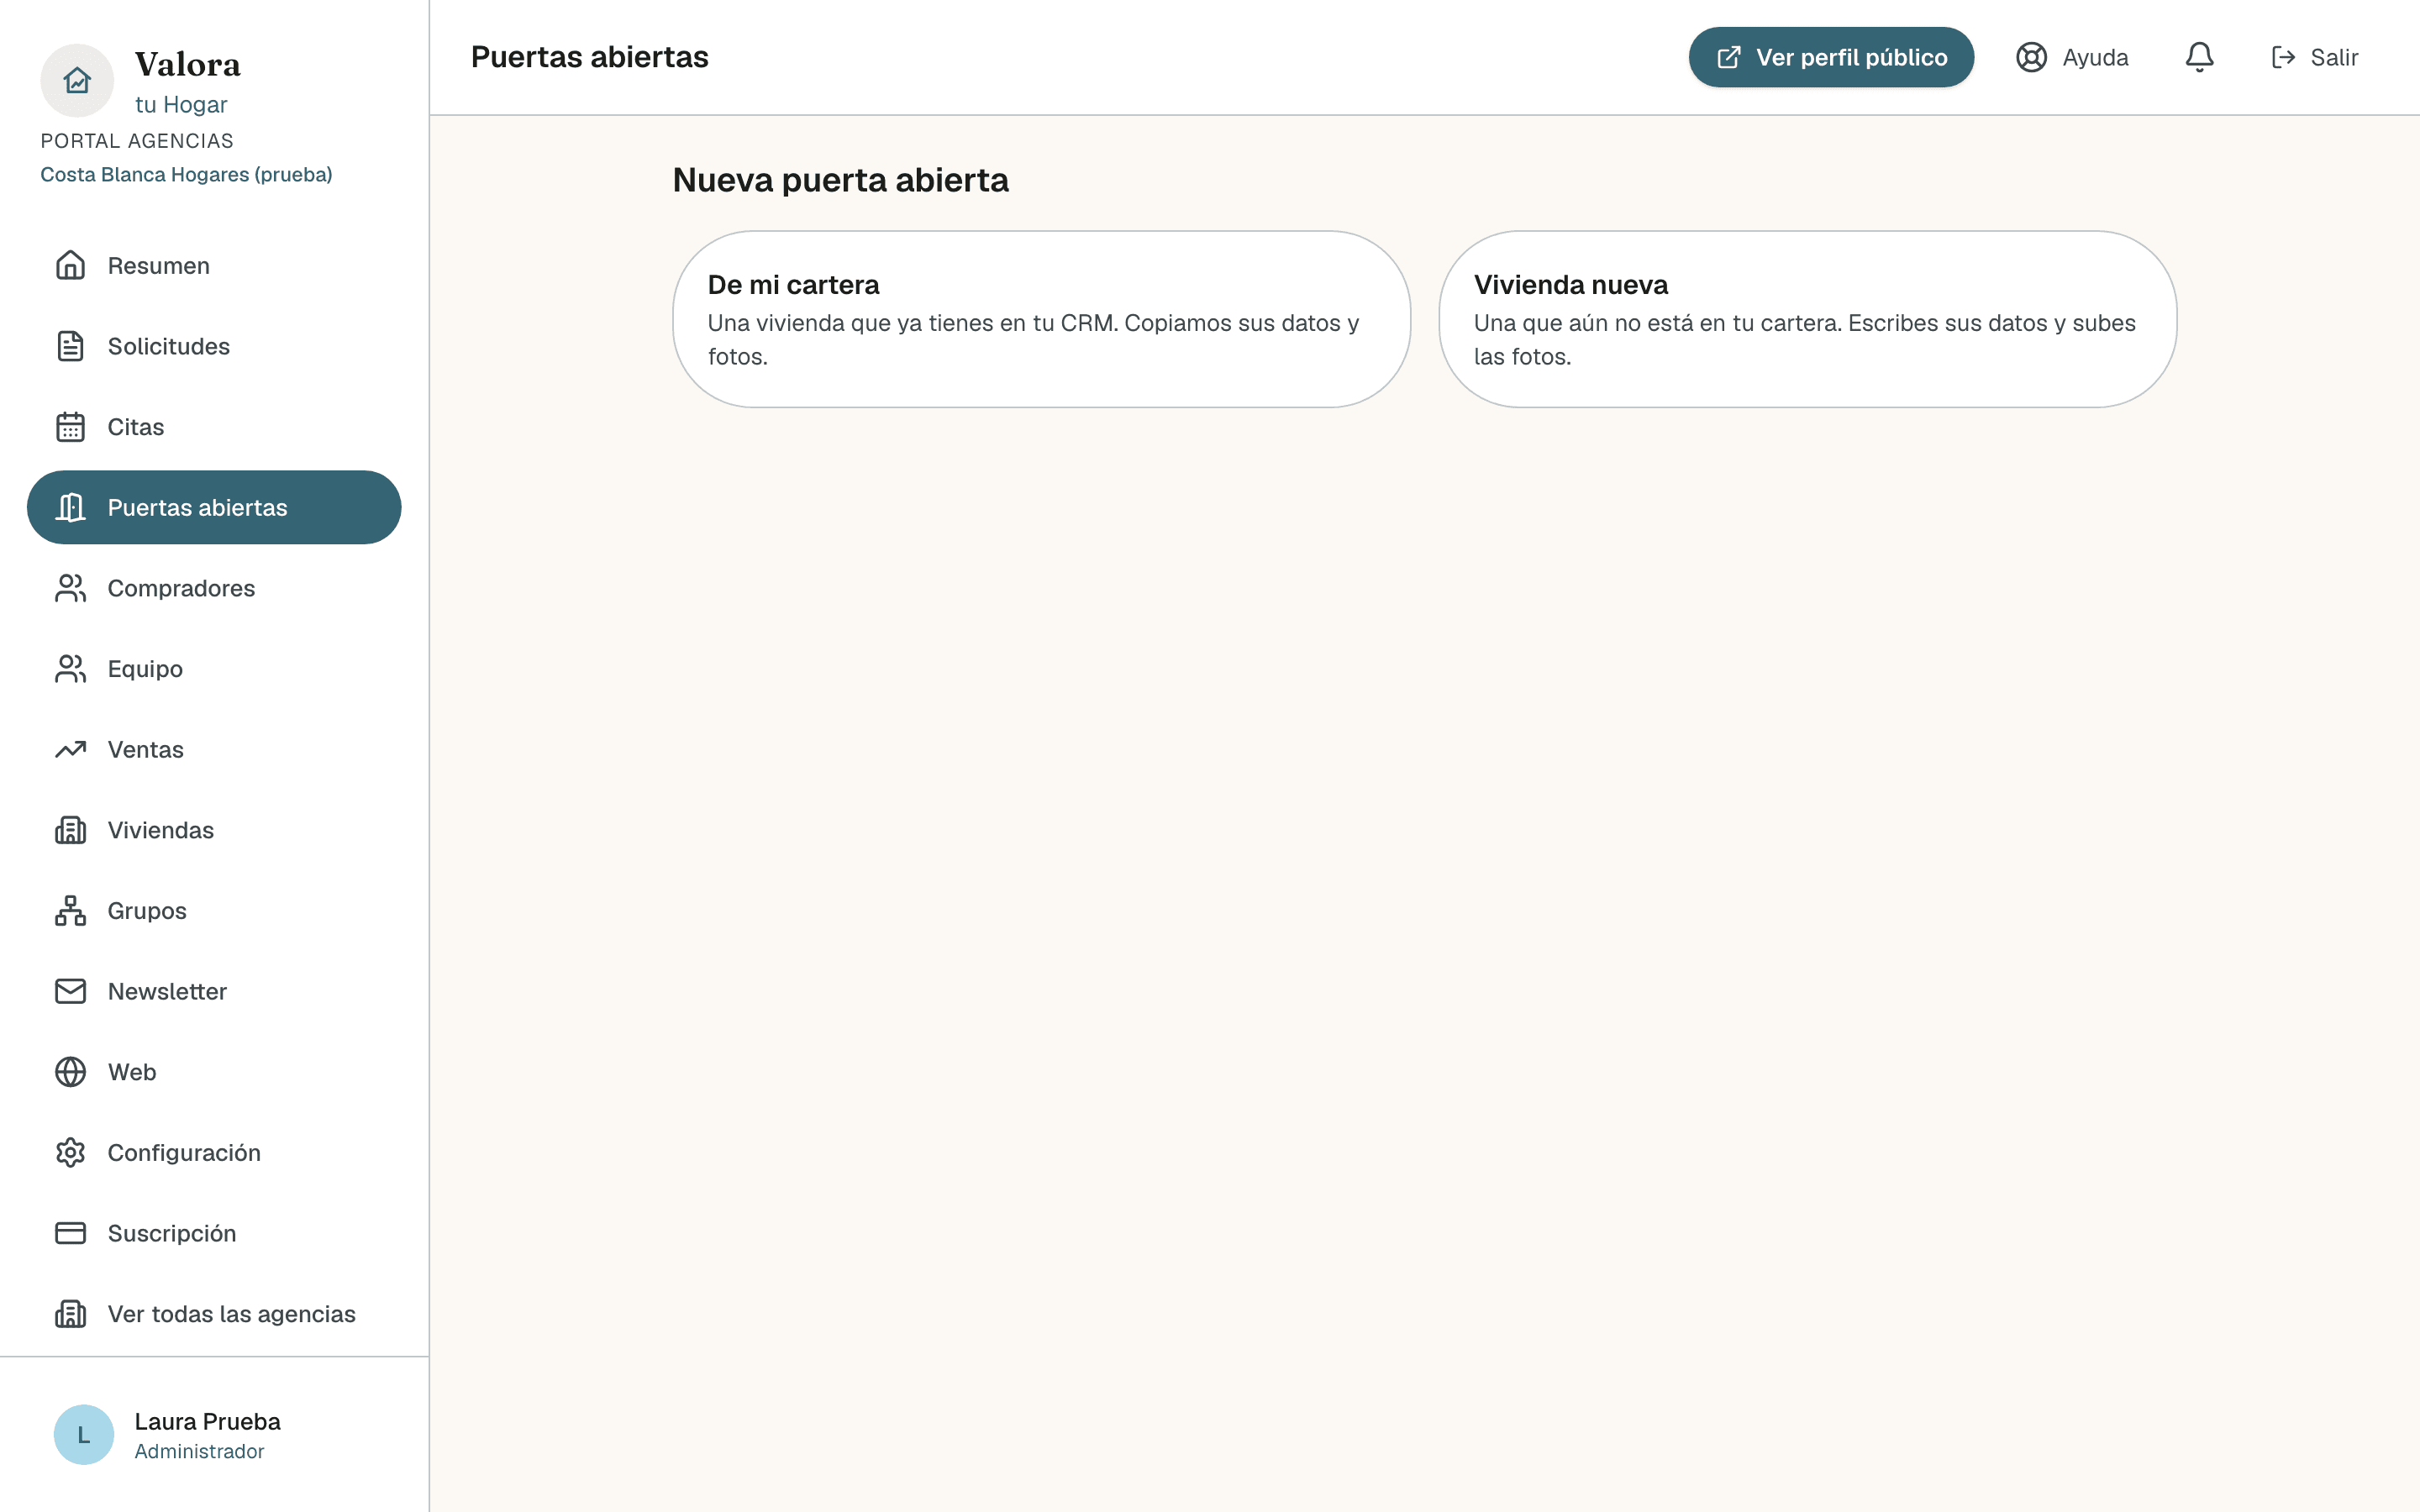This screenshot has width=2420, height=1512.
Task: Select Newsletter from the sidebar
Action: click(x=214, y=991)
